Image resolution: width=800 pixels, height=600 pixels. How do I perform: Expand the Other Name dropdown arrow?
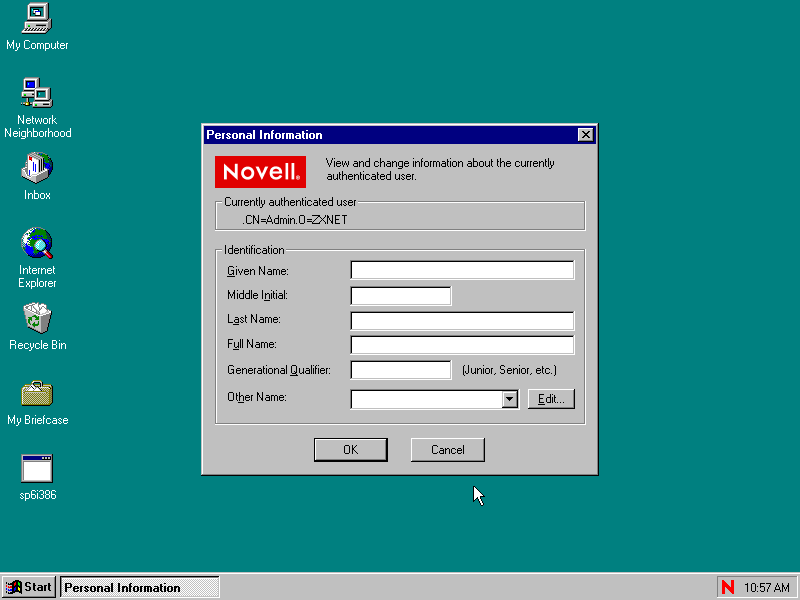coord(509,399)
